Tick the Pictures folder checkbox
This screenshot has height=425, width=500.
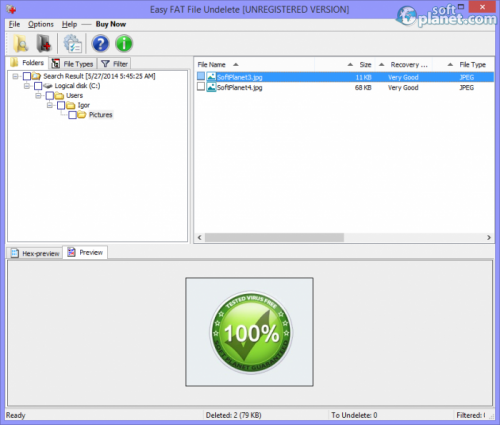point(72,115)
